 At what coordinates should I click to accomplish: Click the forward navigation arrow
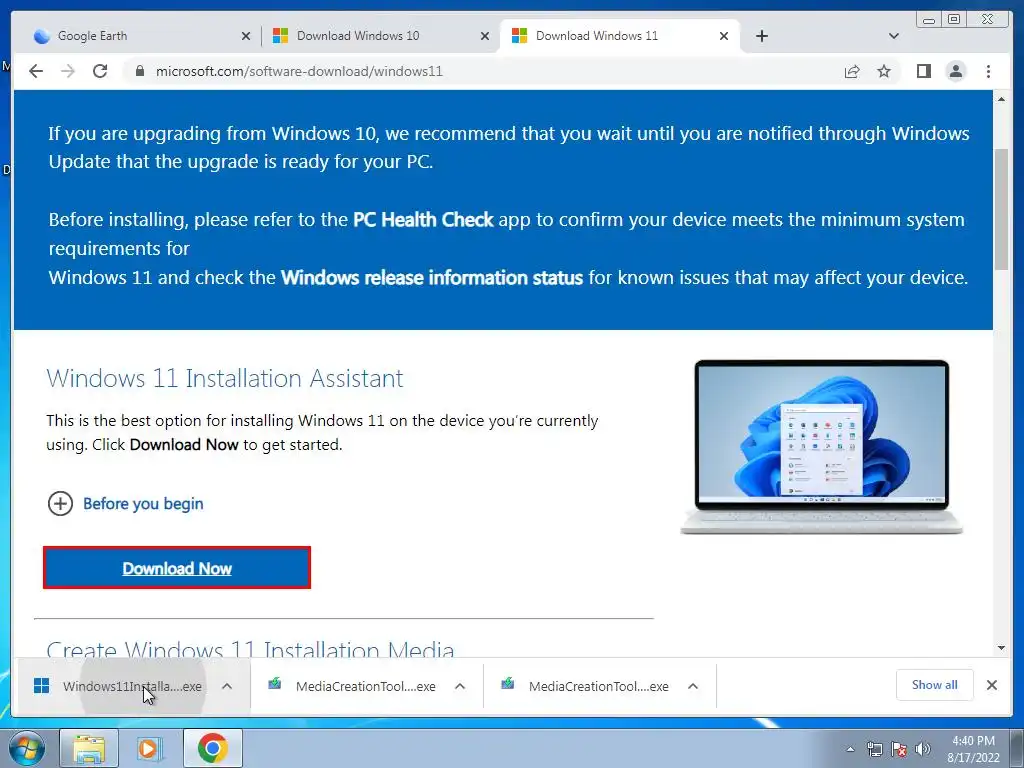point(68,71)
